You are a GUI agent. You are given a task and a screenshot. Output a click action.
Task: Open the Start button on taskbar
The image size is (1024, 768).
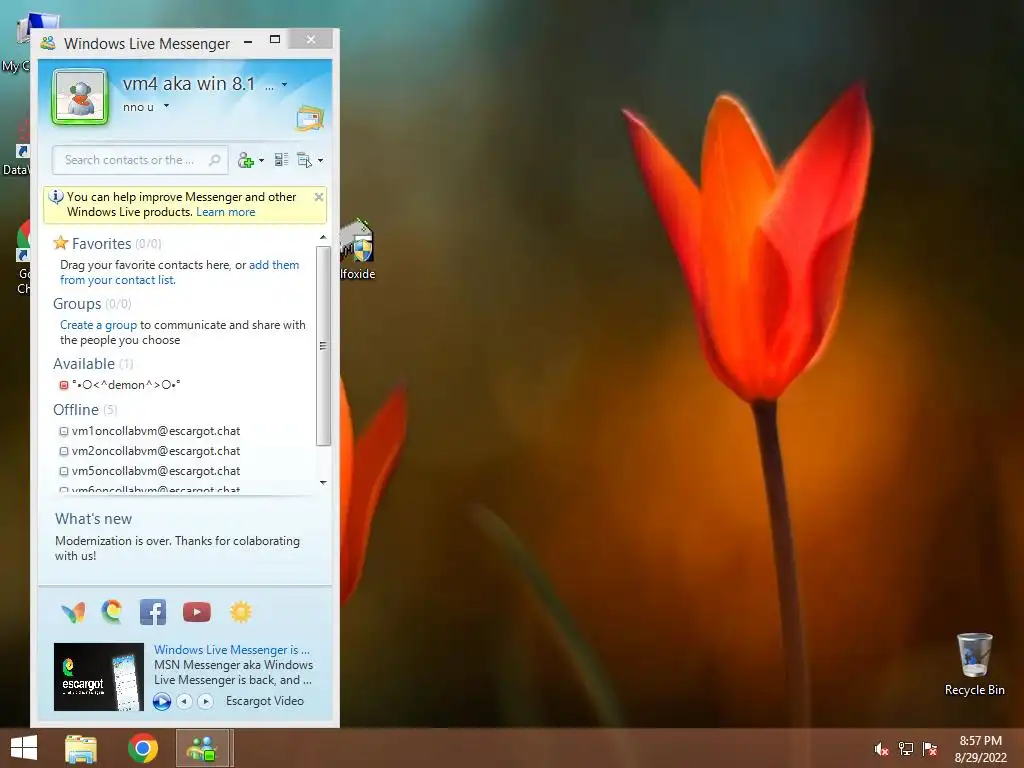pos(24,748)
